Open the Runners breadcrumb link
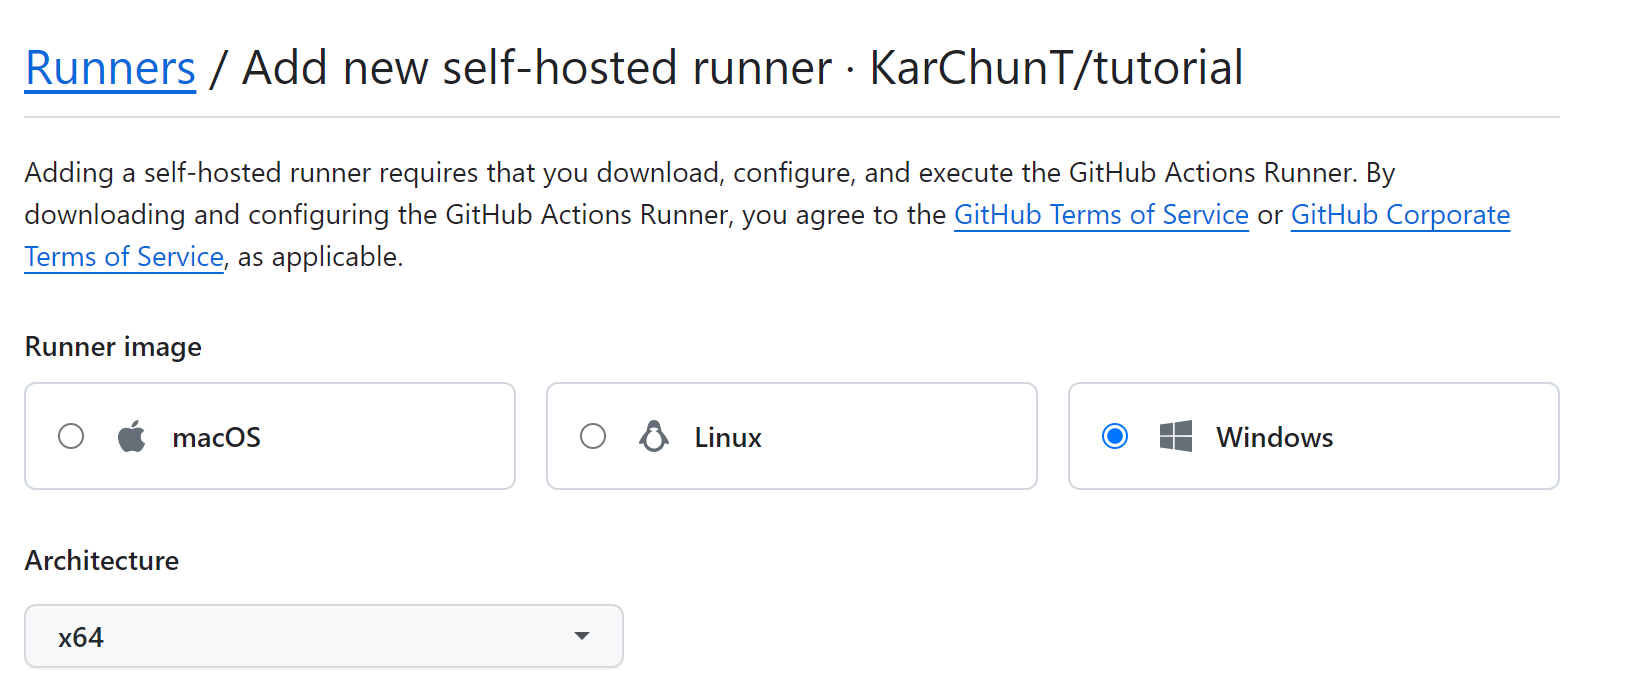Image resolution: width=1645 pixels, height=694 pixels. click(x=110, y=68)
